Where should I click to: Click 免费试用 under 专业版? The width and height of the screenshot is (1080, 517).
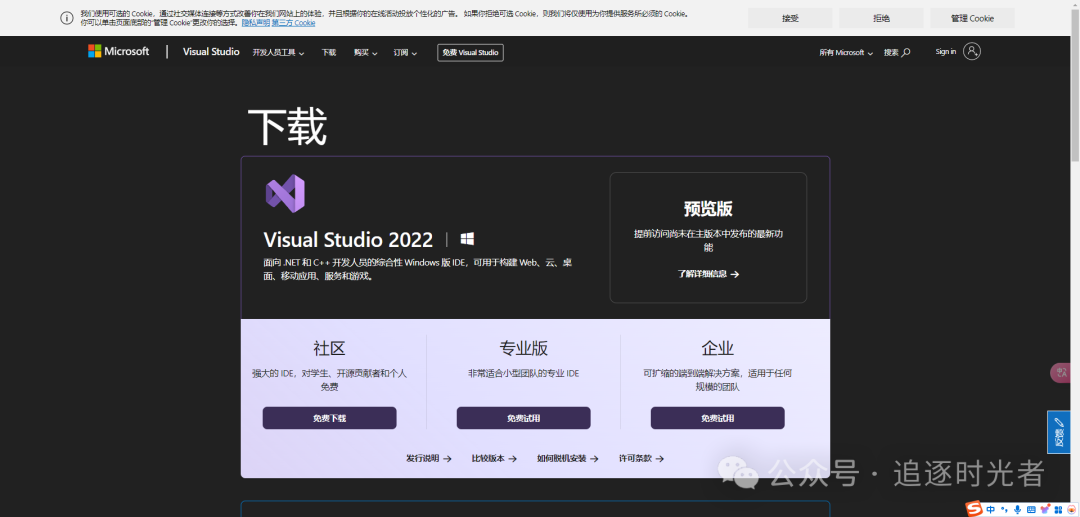[523, 418]
